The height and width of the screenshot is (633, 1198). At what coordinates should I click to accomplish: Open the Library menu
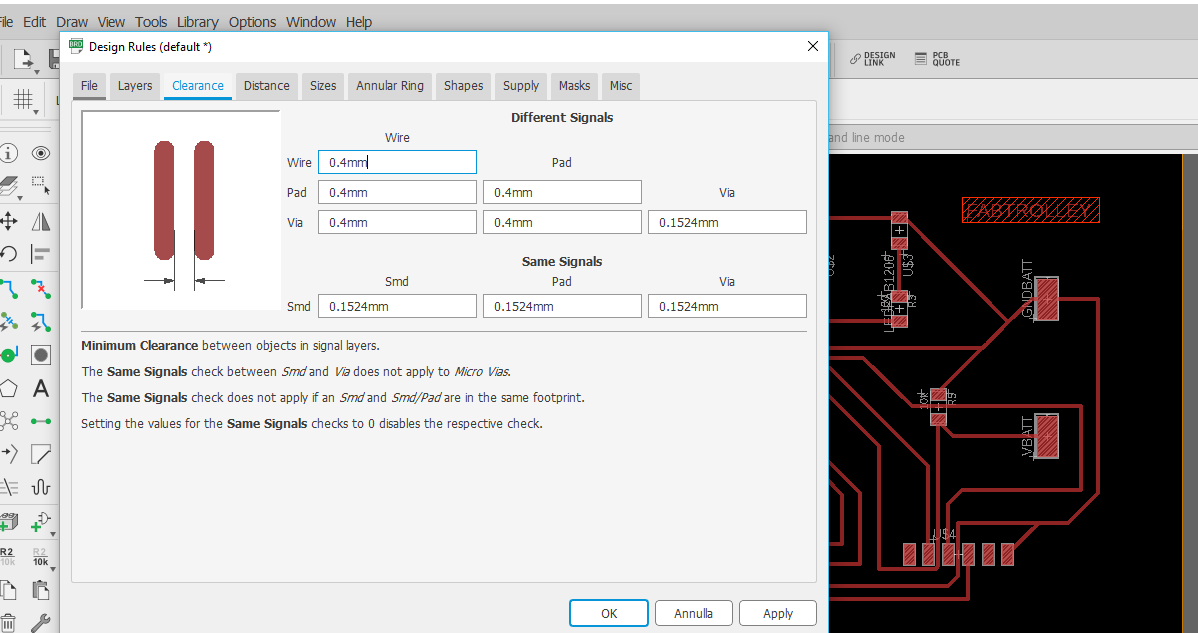[198, 22]
